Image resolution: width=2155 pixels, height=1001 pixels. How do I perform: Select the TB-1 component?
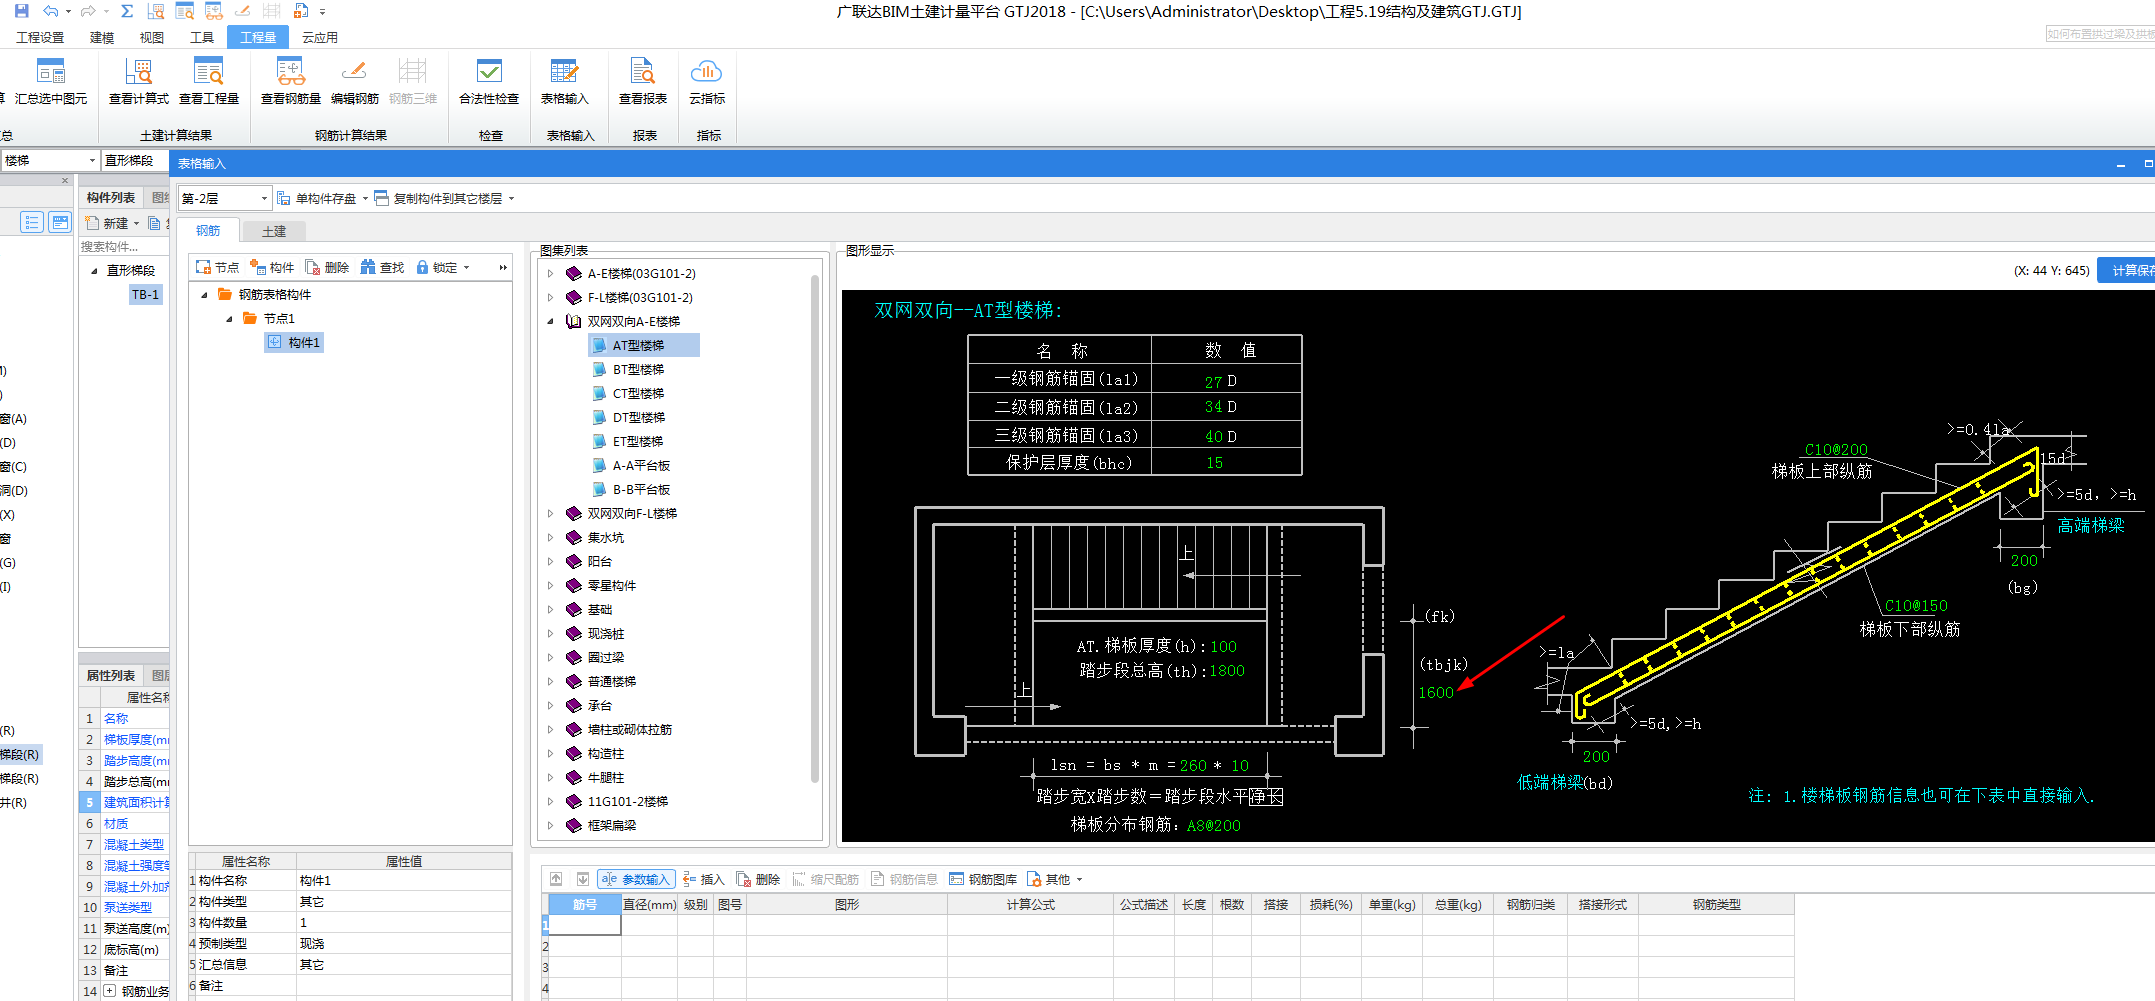(x=145, y=294)
